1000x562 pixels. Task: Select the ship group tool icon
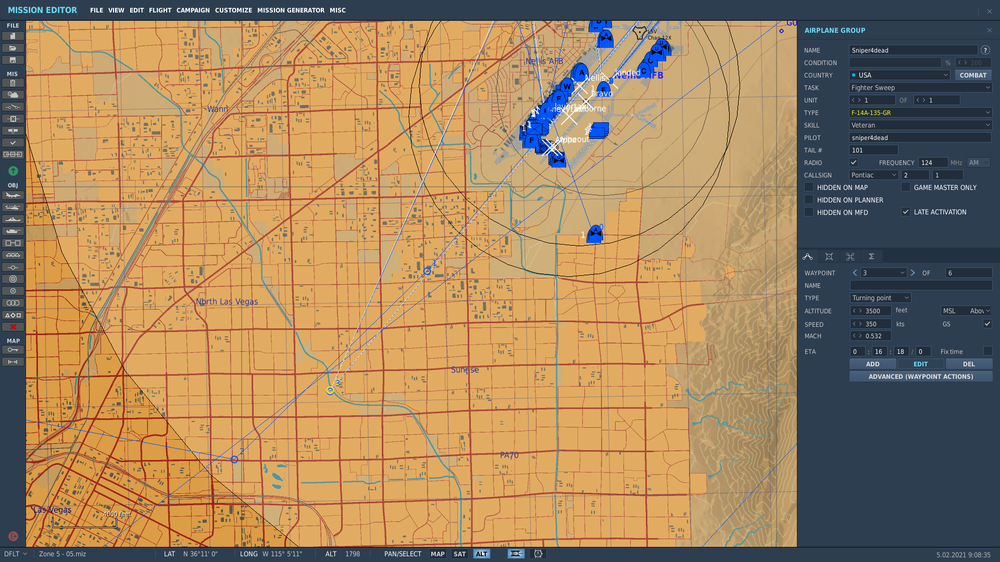[x=13, y=218]
